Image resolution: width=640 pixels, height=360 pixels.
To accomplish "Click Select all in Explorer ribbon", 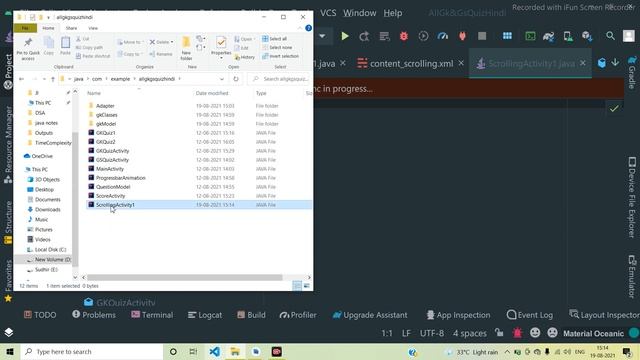I will point(275,39).
